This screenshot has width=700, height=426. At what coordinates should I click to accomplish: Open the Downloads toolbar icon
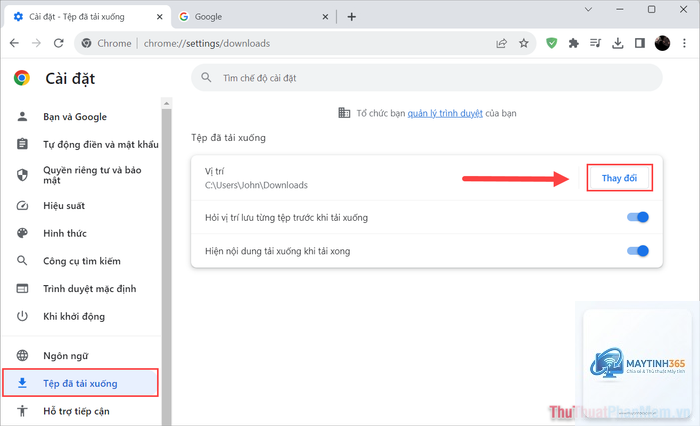(617, 43)
